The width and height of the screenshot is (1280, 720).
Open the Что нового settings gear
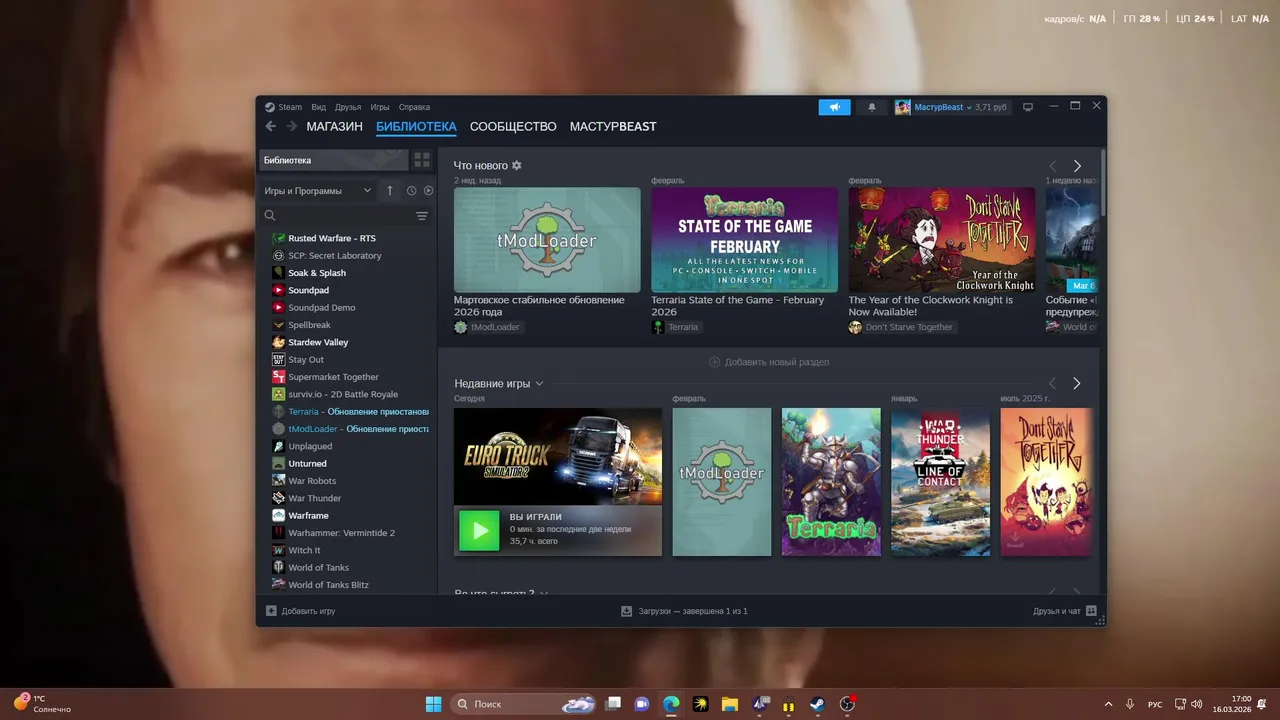coord(517,165)
